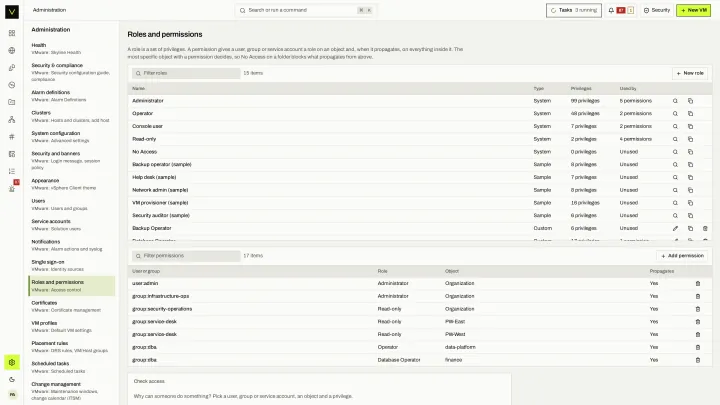
Task: Delete the group:service-desk PM-East permission
Action: tap(698, 321)
